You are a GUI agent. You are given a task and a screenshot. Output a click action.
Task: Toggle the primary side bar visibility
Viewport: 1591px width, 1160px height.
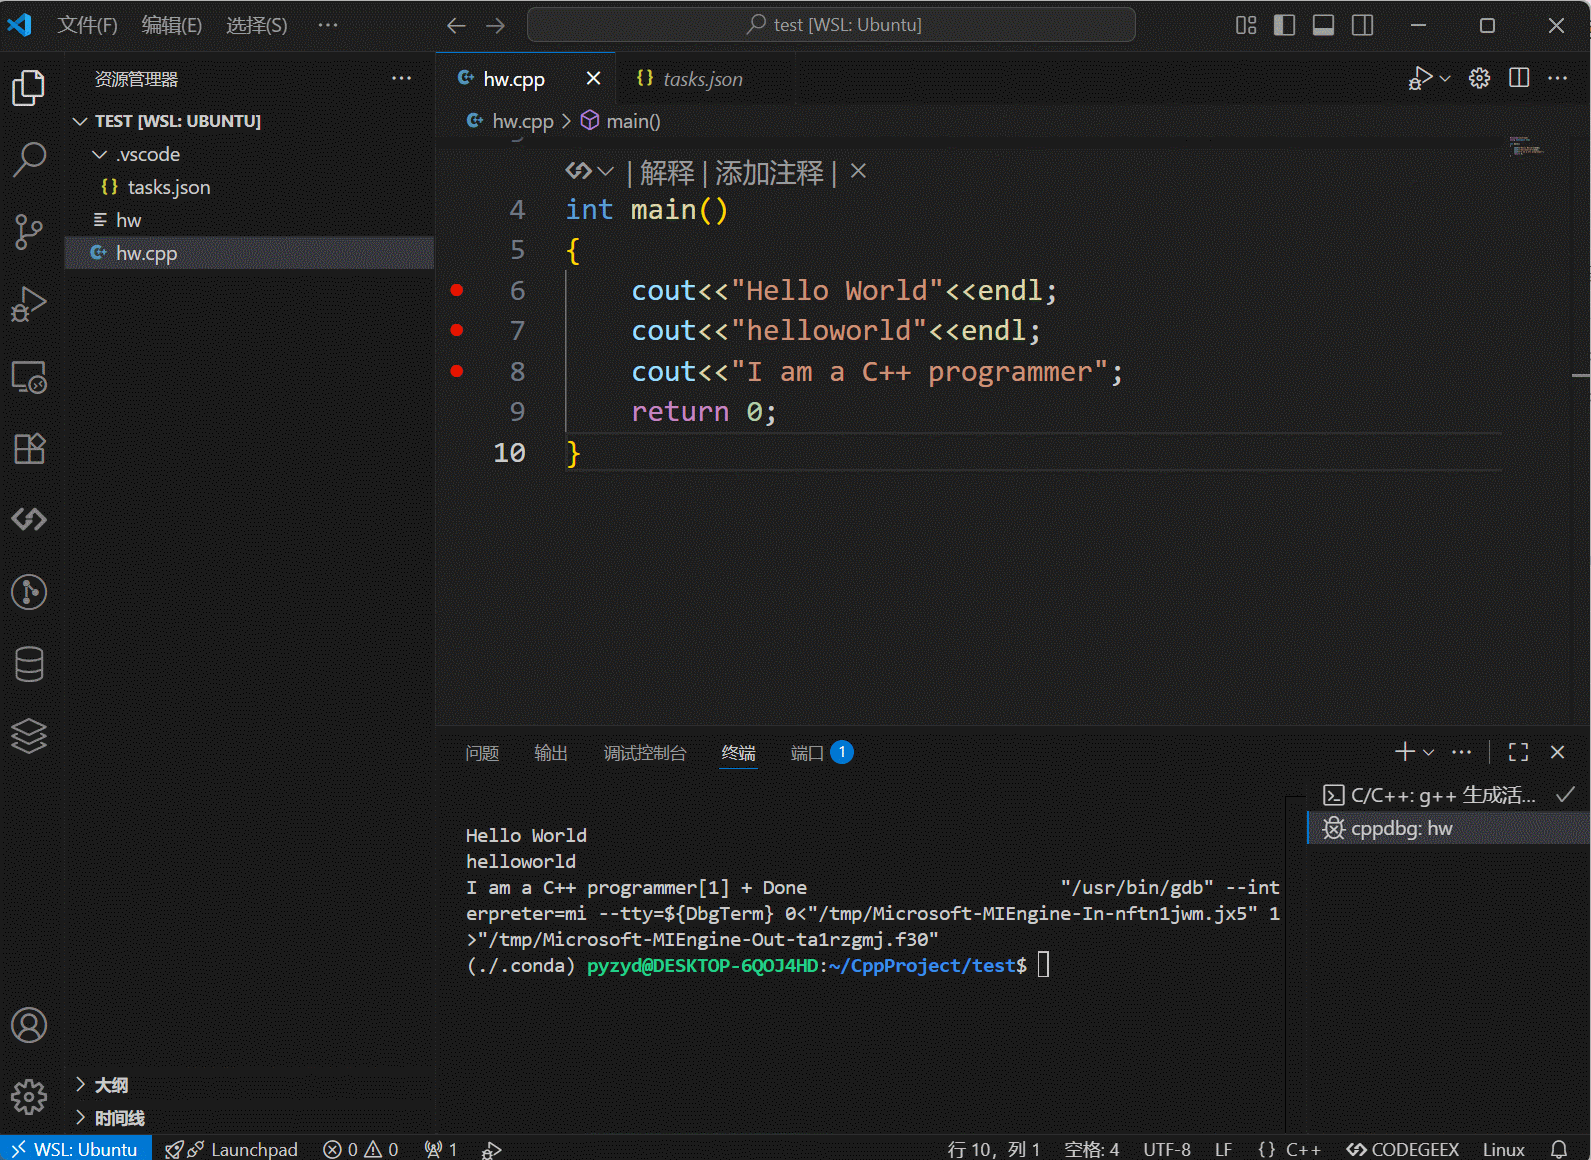point(1285,25)
